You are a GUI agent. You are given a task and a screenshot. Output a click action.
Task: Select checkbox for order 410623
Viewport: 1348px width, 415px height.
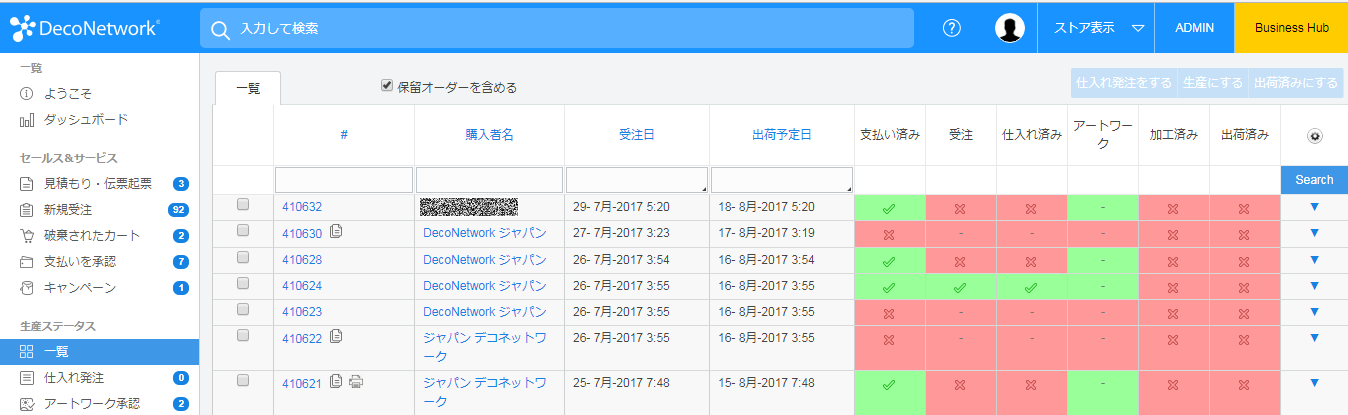tap(243, 308)
